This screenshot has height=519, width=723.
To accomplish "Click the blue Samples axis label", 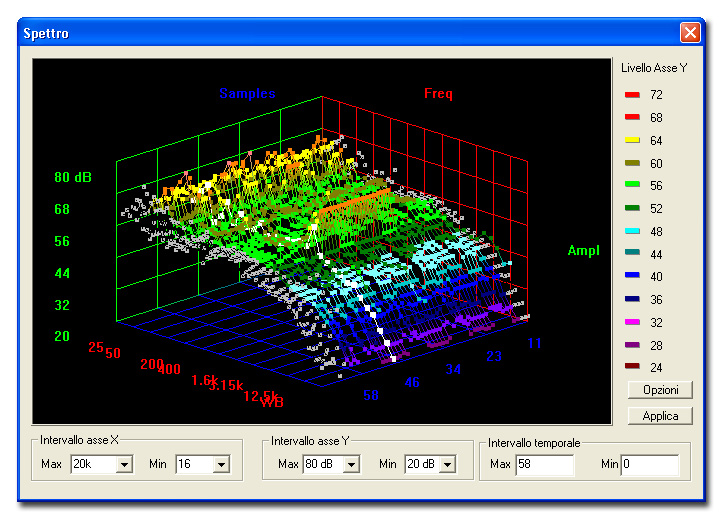I will [247, 94].
